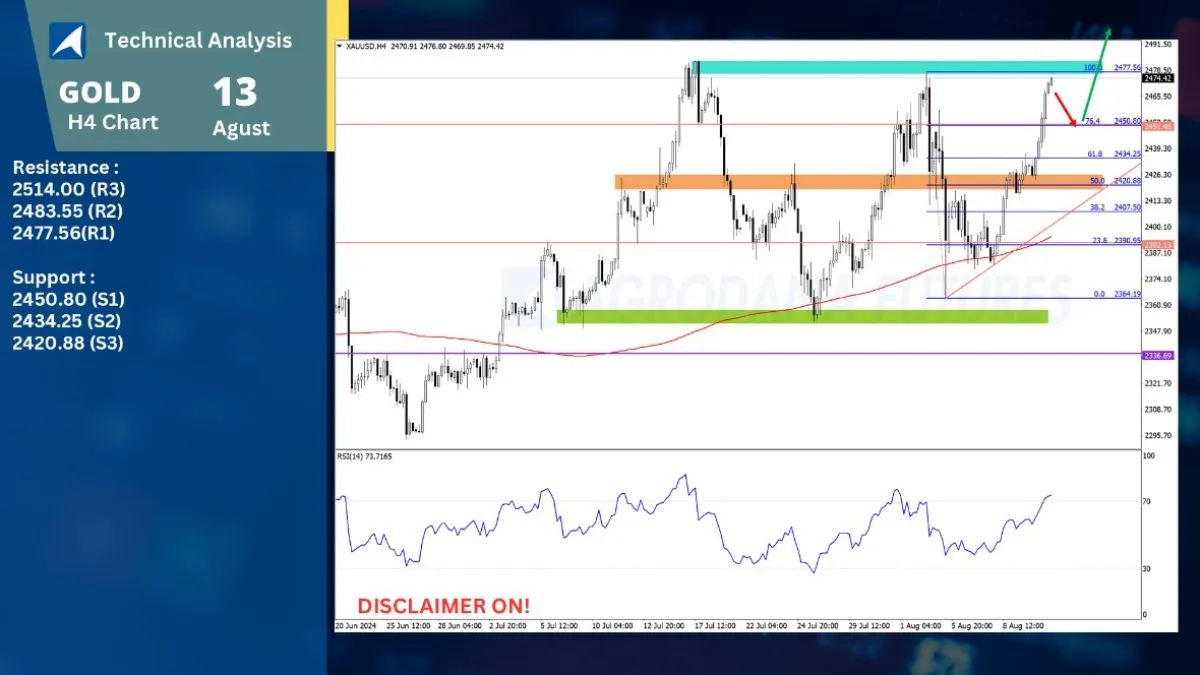Click the 2347.90 price axis label
The height and width of the screenshot is (675, 1200).
coord(1159,331)
